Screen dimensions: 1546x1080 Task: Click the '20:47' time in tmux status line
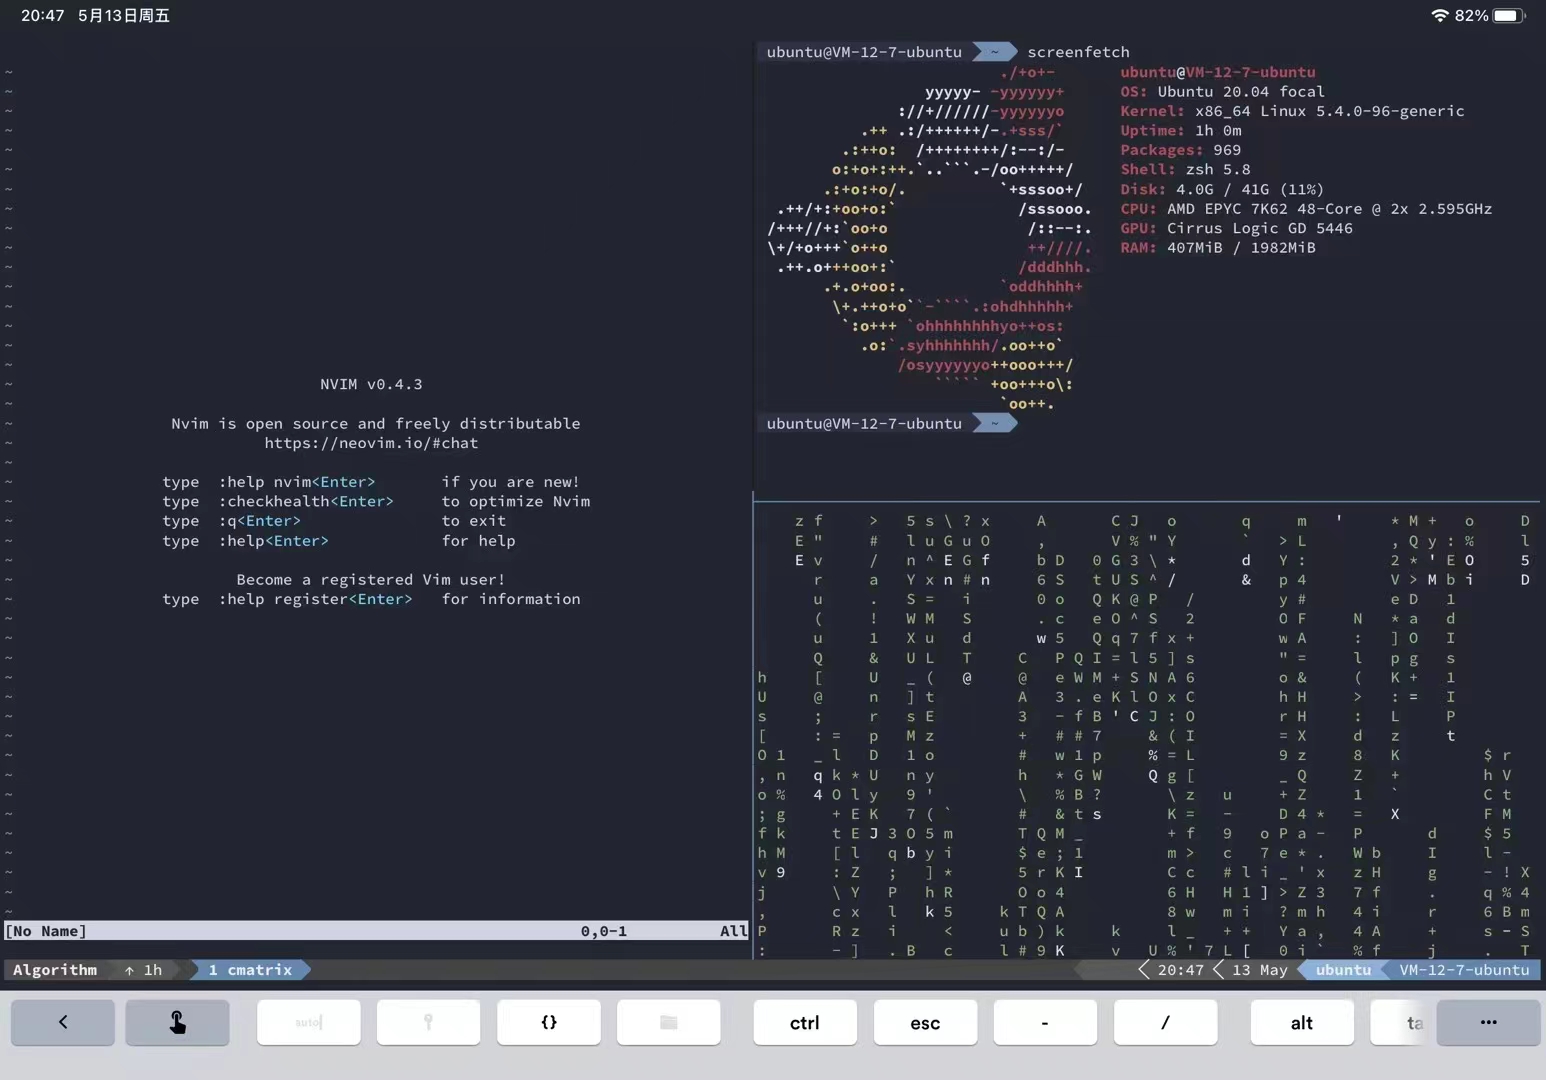pyautogui.click(x=1180, y=970)
